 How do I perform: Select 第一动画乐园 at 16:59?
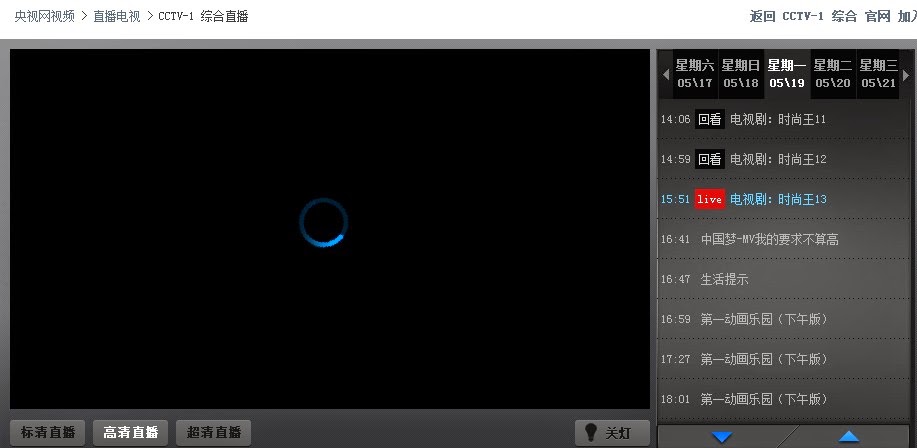[x=784, y=319]
